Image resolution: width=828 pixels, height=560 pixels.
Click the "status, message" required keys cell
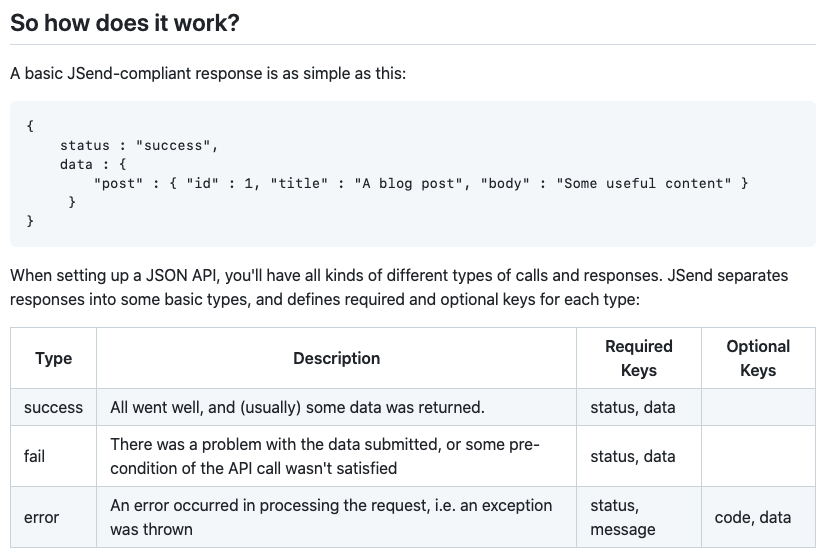[639, 517]
